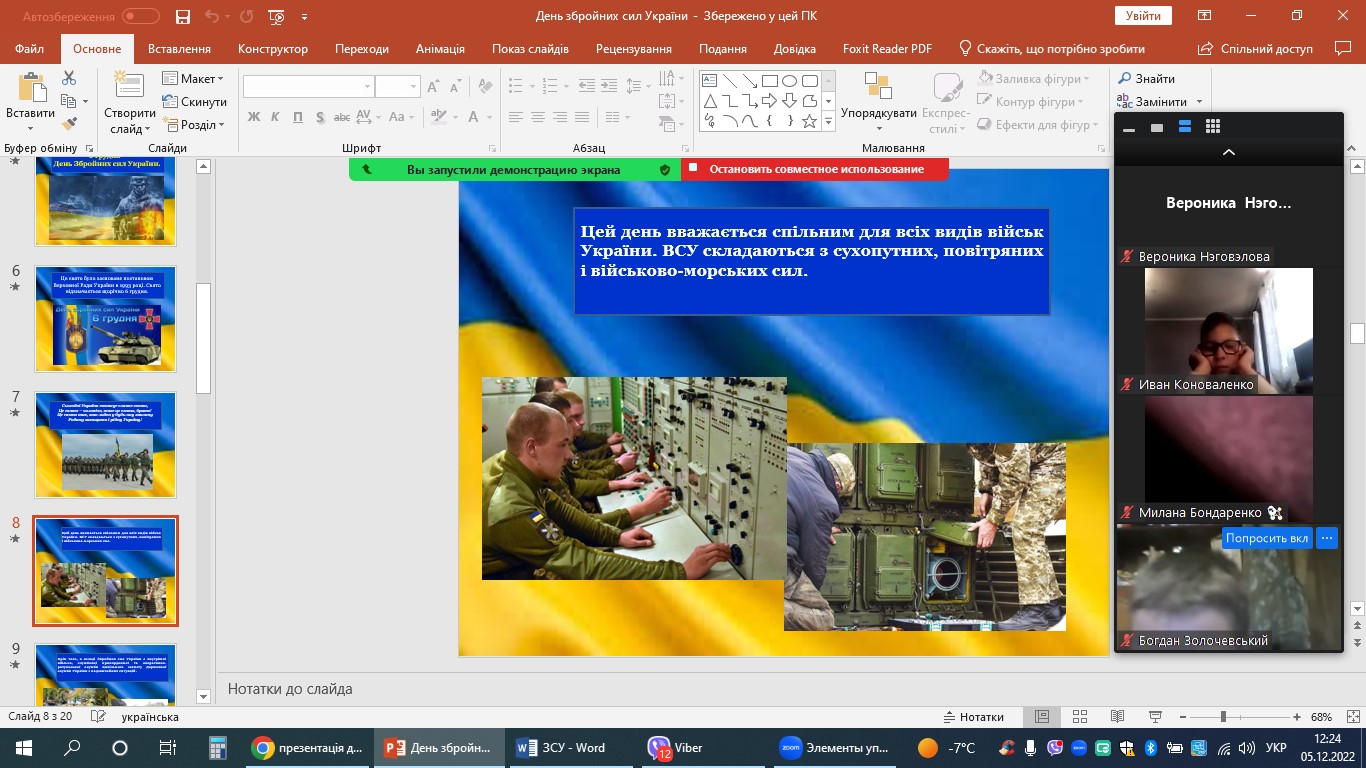Select slide 6 thumbnail
1366x768 pixels.
pos(106,319)
